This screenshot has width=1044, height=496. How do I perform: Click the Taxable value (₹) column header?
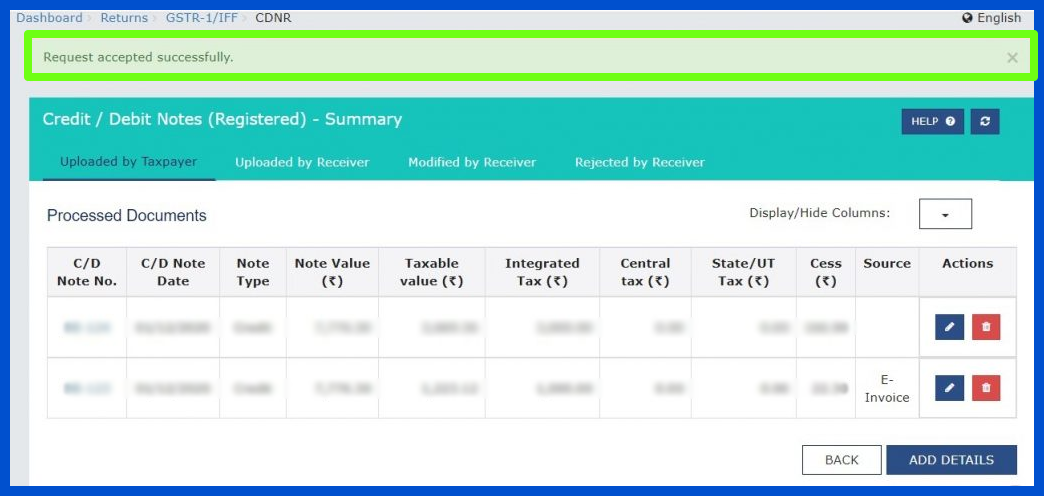431,272
